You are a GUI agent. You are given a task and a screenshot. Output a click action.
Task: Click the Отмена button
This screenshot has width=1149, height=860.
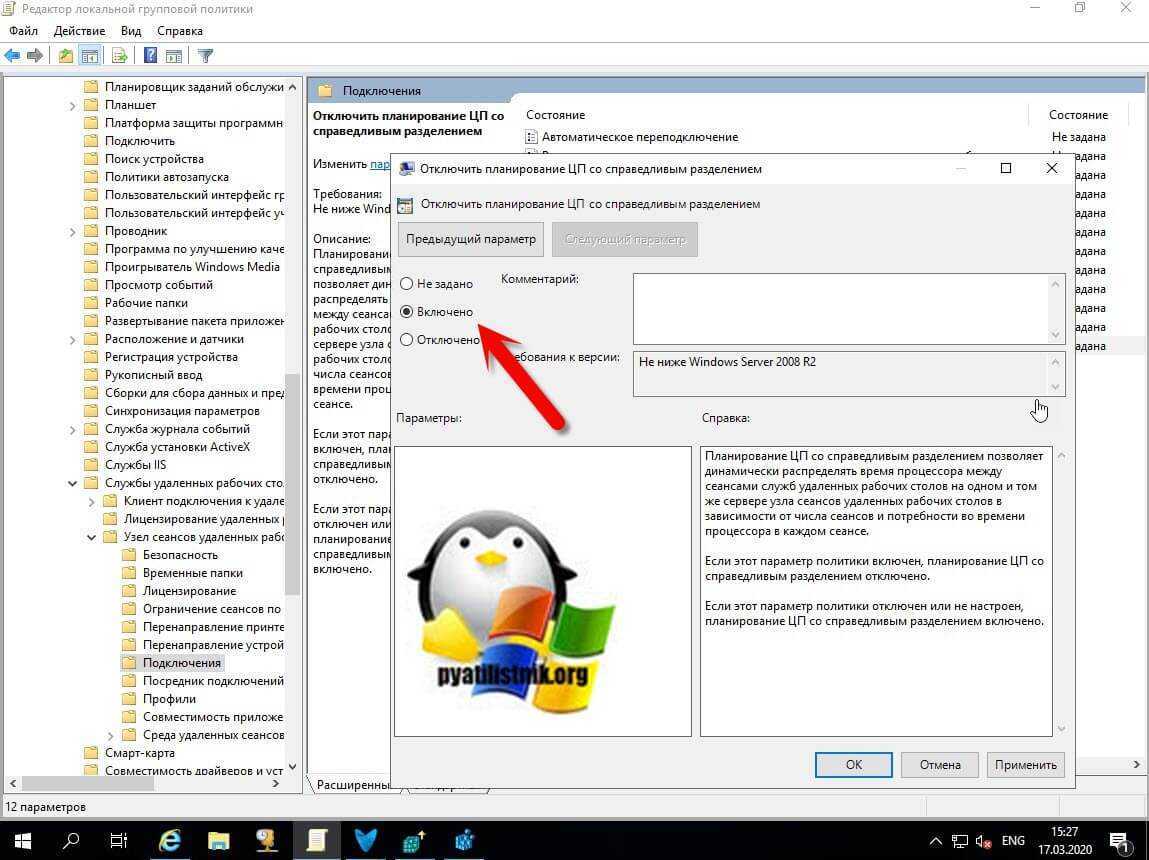click(940, 765)
